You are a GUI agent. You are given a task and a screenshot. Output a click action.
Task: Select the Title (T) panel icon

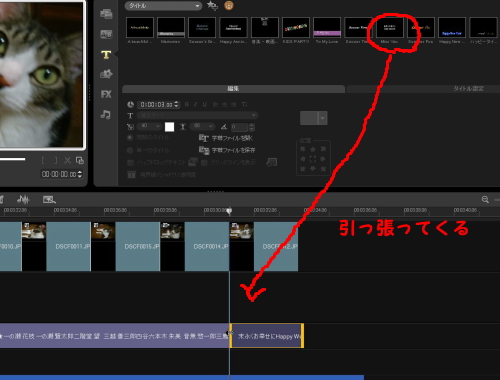[106, 55]
